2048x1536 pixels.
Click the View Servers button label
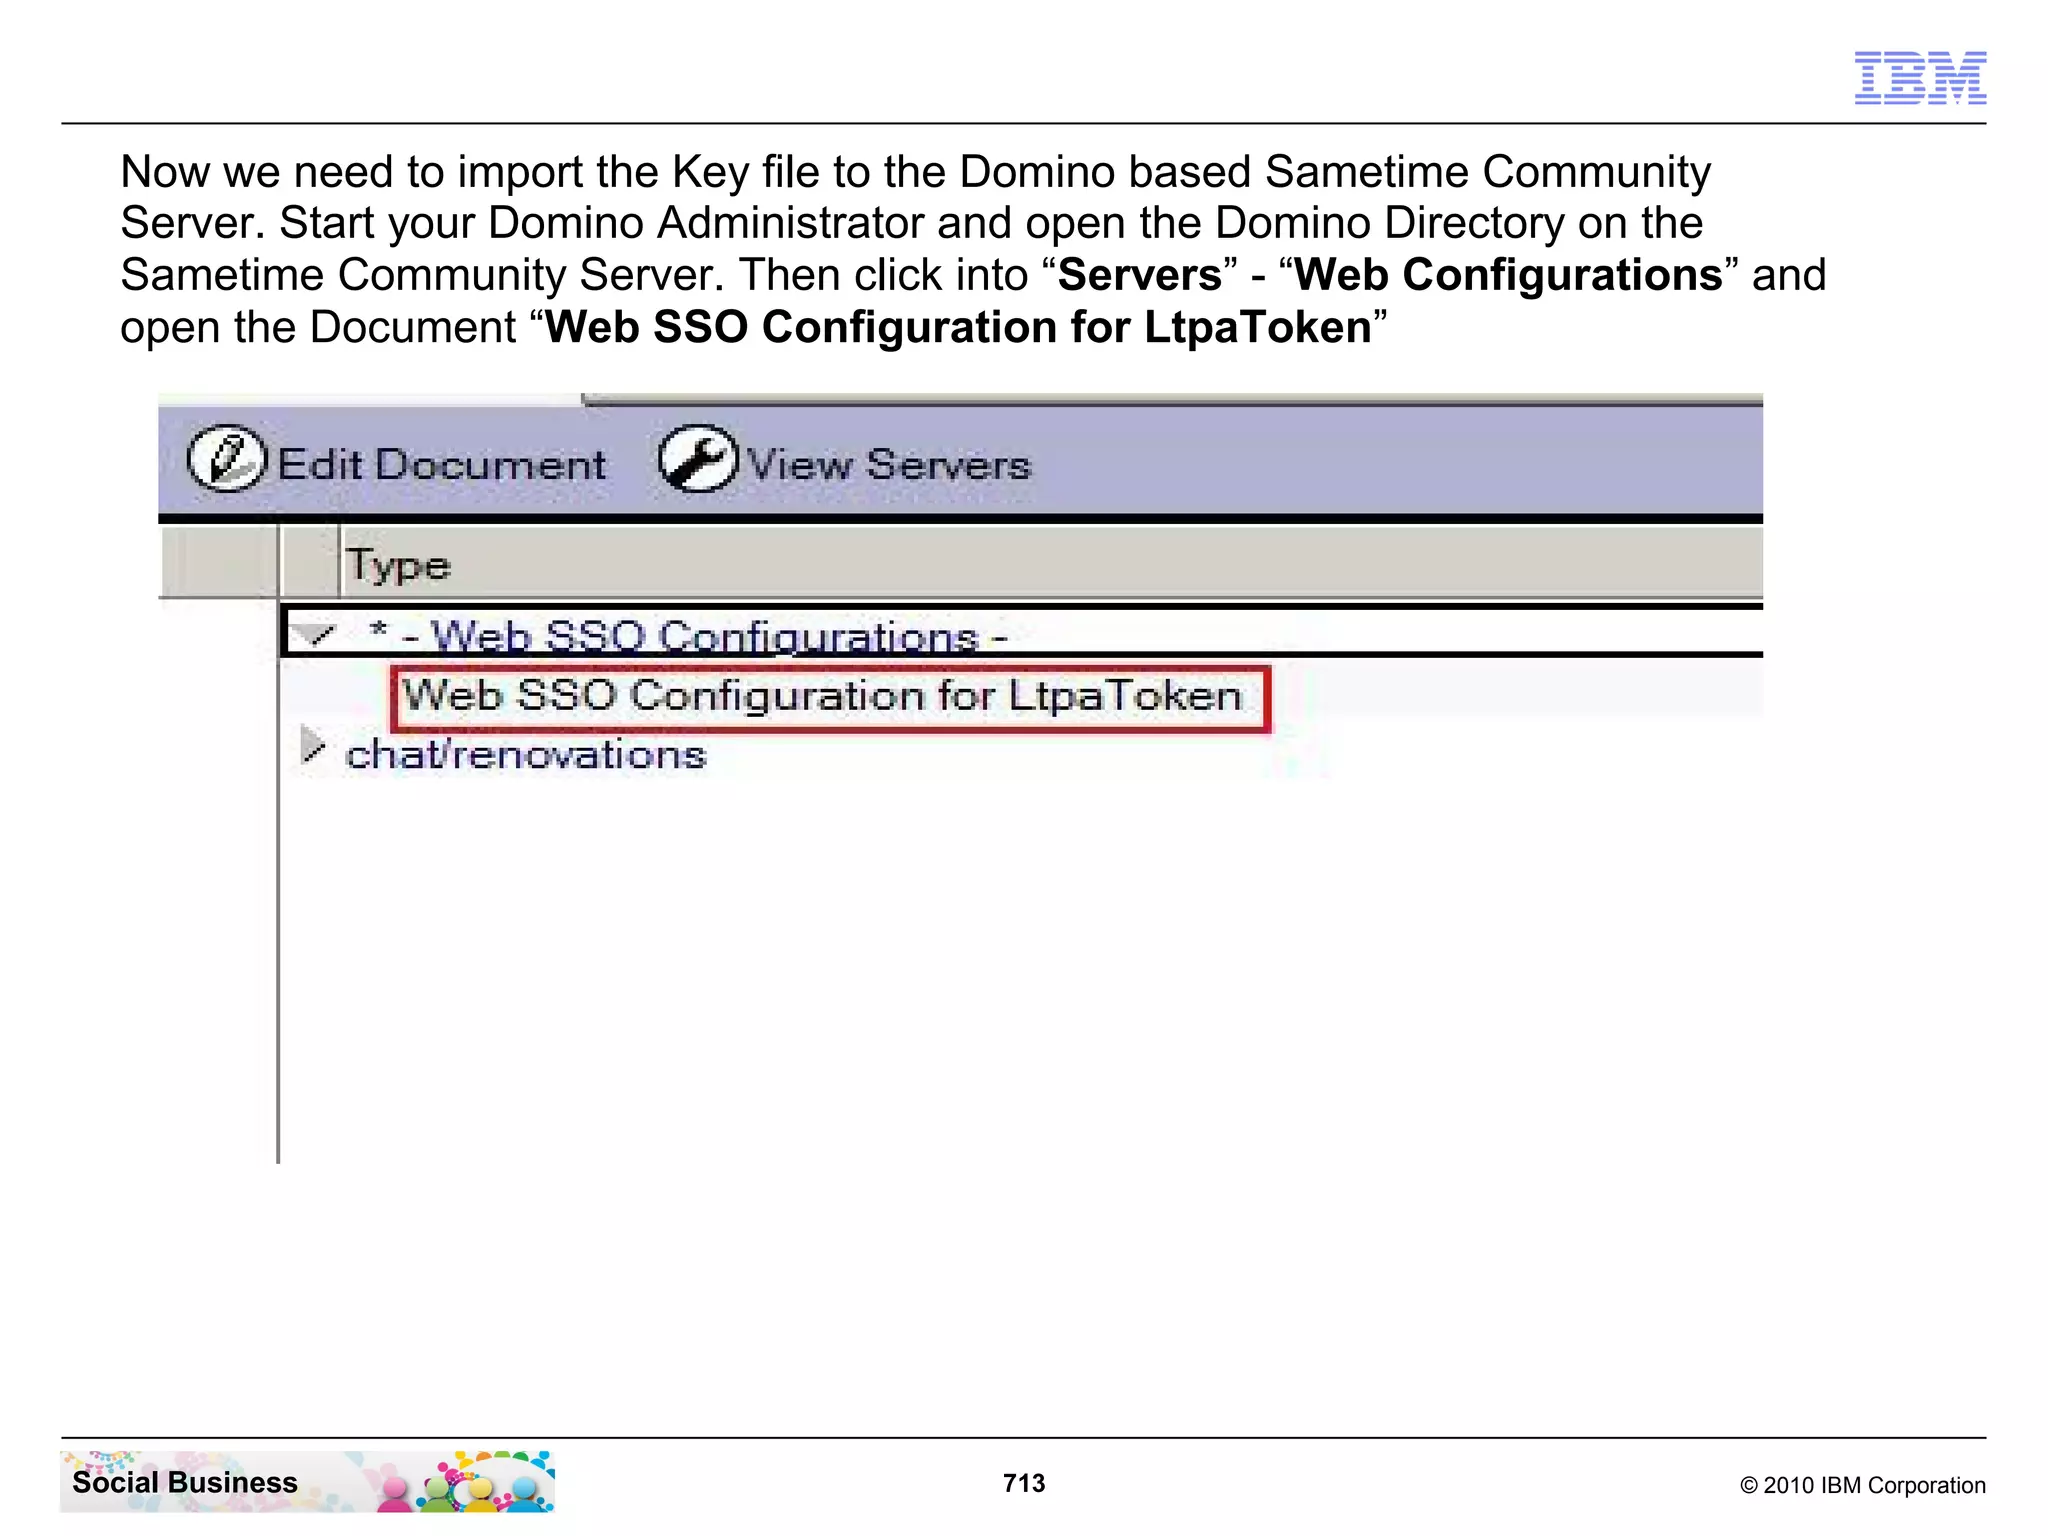(889, 465)
